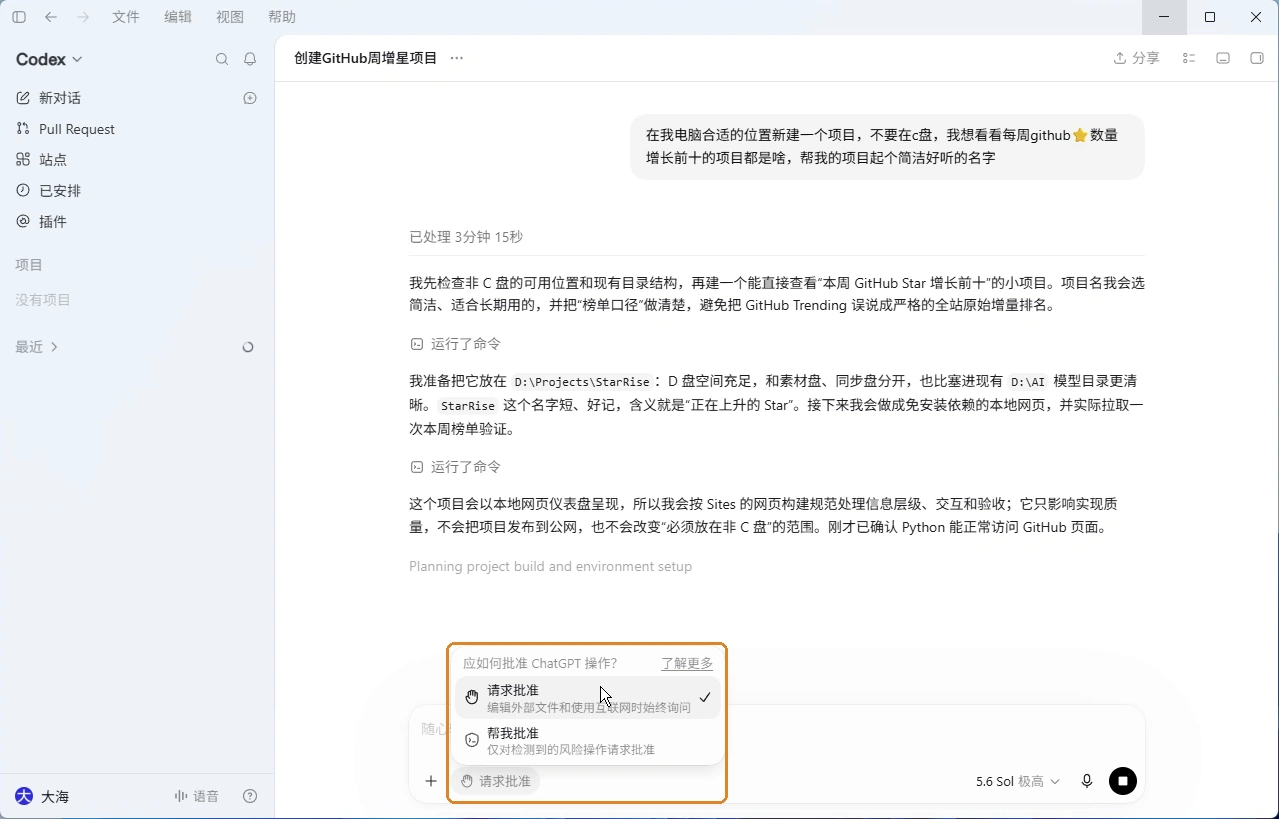Screen dimensions: 1279x819
Task: Toggle the 请求批准 mode chip
Action: 495,781
